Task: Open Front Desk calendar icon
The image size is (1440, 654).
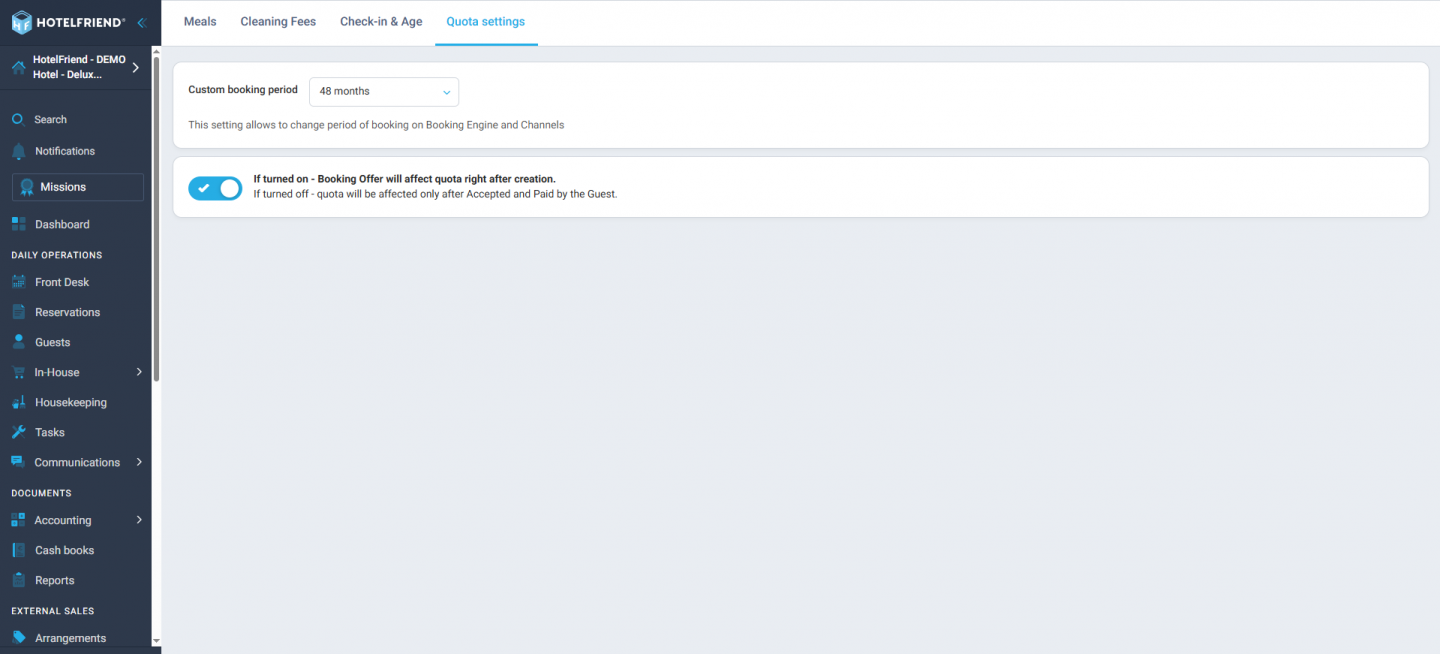Action: [x=18, y=283]
